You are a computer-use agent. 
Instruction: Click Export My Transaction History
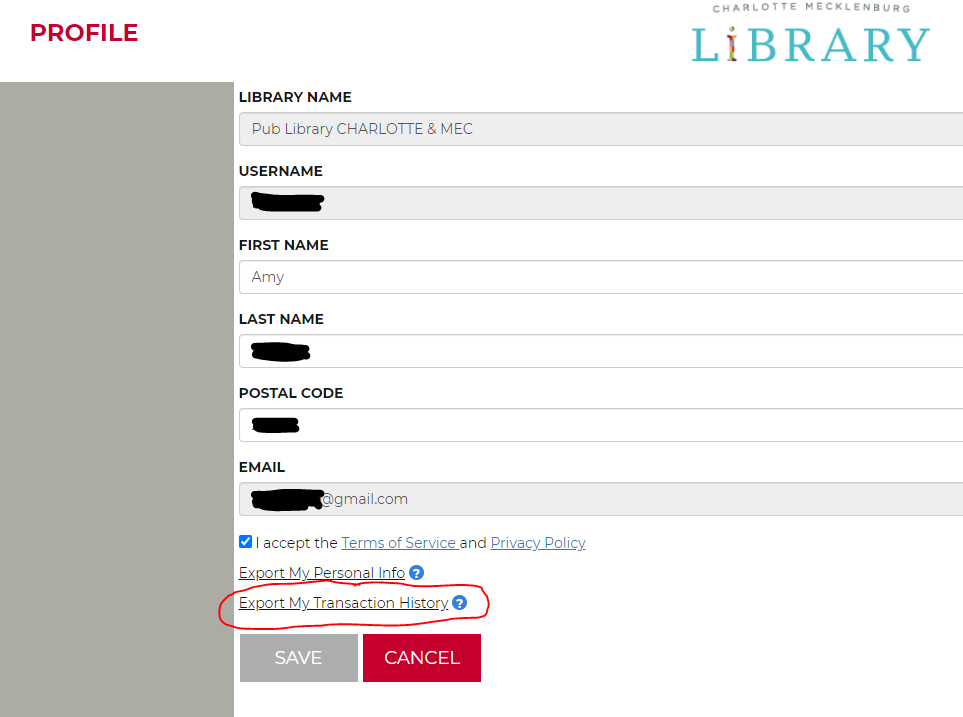click(x=343, y=603)
